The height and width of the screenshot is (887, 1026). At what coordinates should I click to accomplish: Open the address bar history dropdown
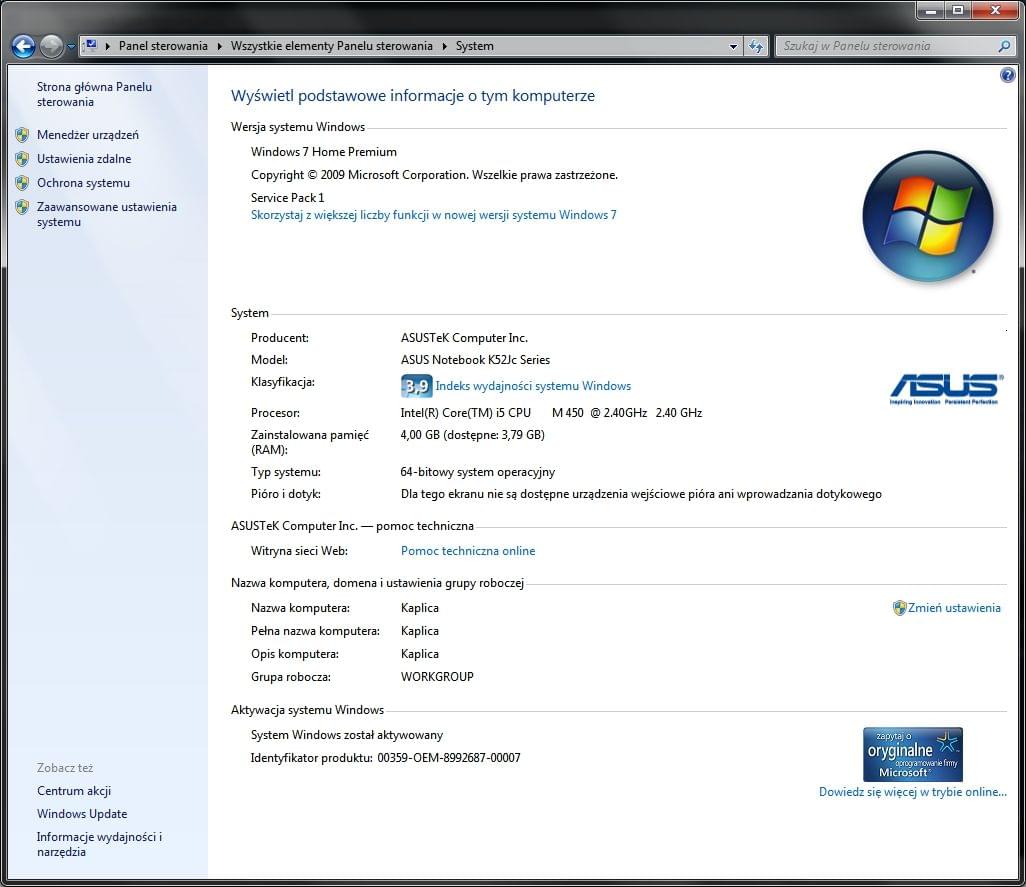click(733, 46)
